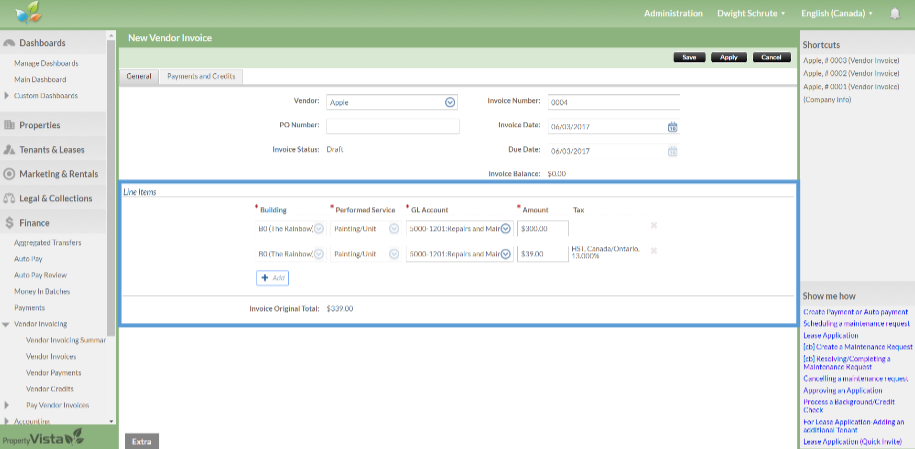Switch to Payments and Credits tab
The height and width of the screenshot is (449, 915).
pos(201,76)
